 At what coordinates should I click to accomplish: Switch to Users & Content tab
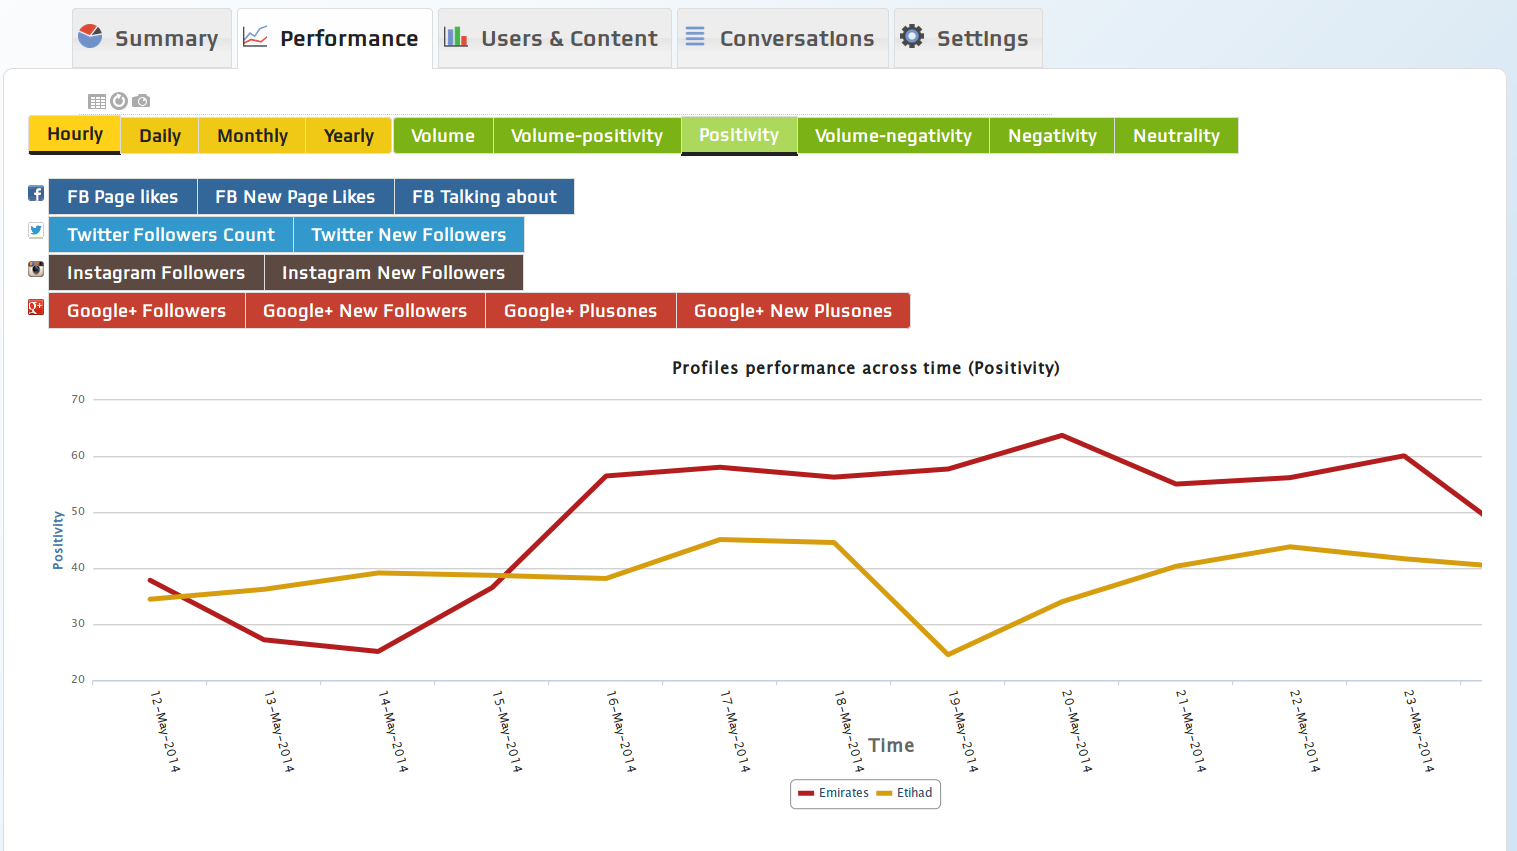(x=555, y=39)
